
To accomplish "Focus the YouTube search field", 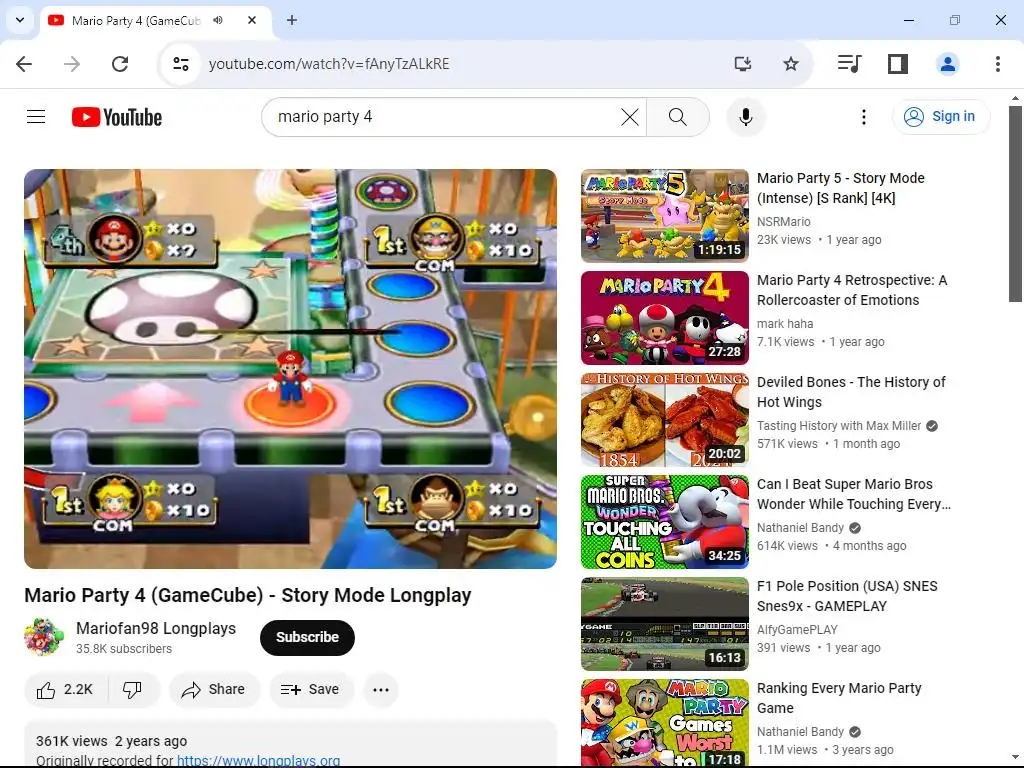I will pyautogui.click(x=444, y=117).
